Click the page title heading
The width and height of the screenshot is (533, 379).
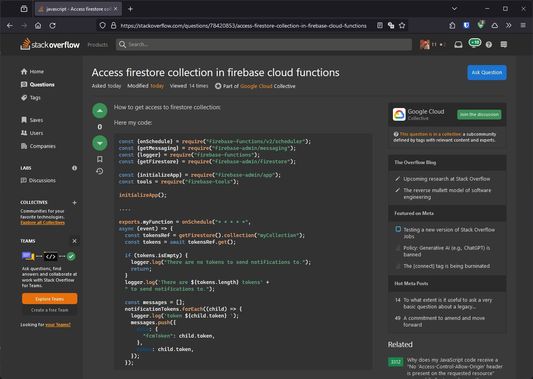[216, 72]
